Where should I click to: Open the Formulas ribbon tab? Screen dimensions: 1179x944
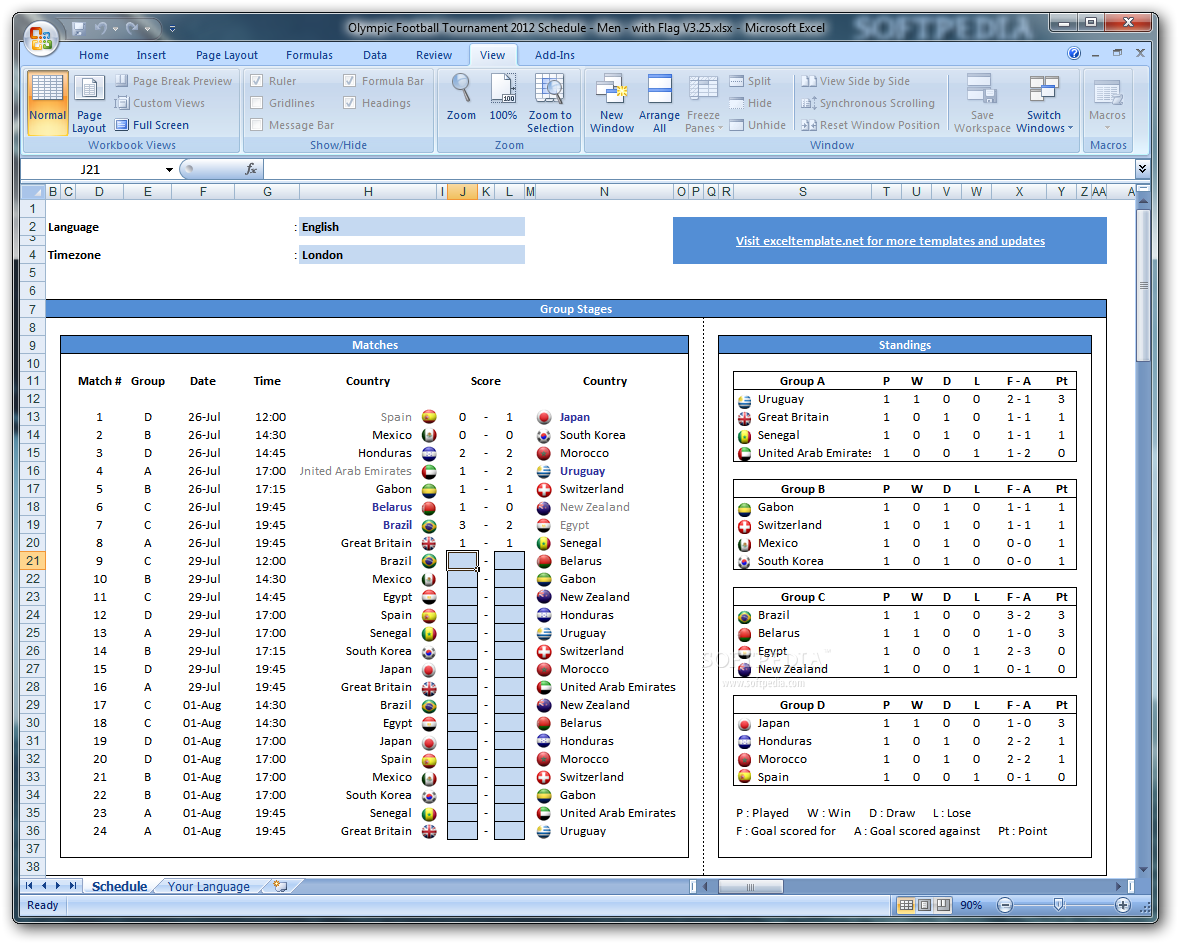[309, 55]
